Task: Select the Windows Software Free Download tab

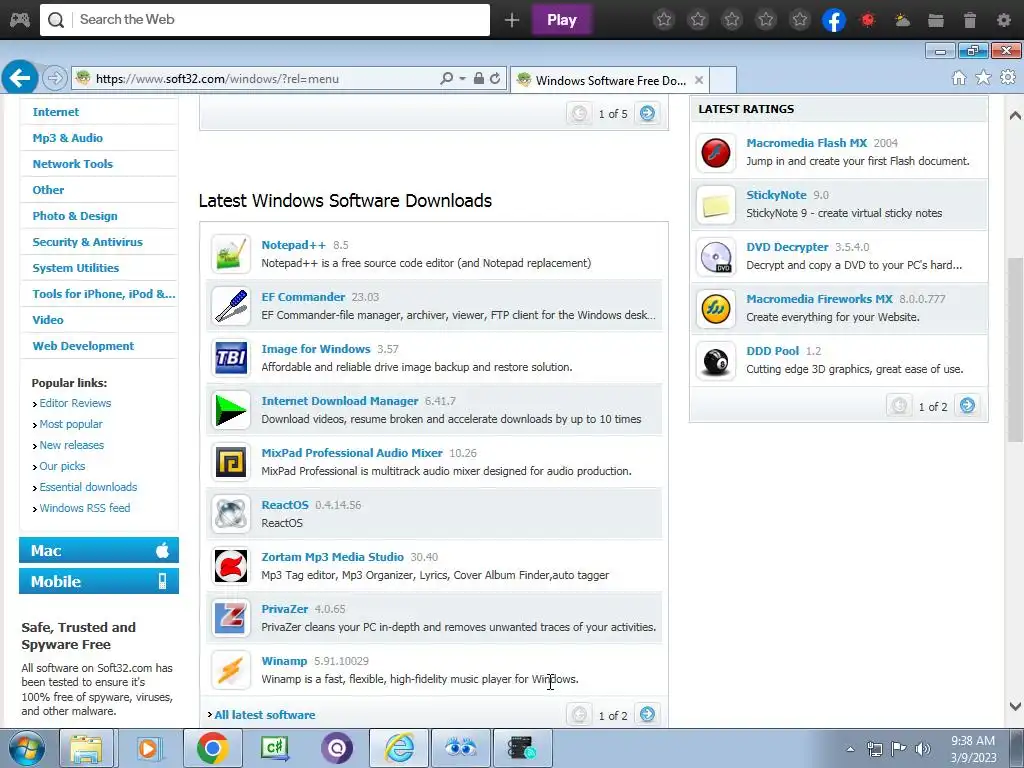Action: [x=610, y=80]
